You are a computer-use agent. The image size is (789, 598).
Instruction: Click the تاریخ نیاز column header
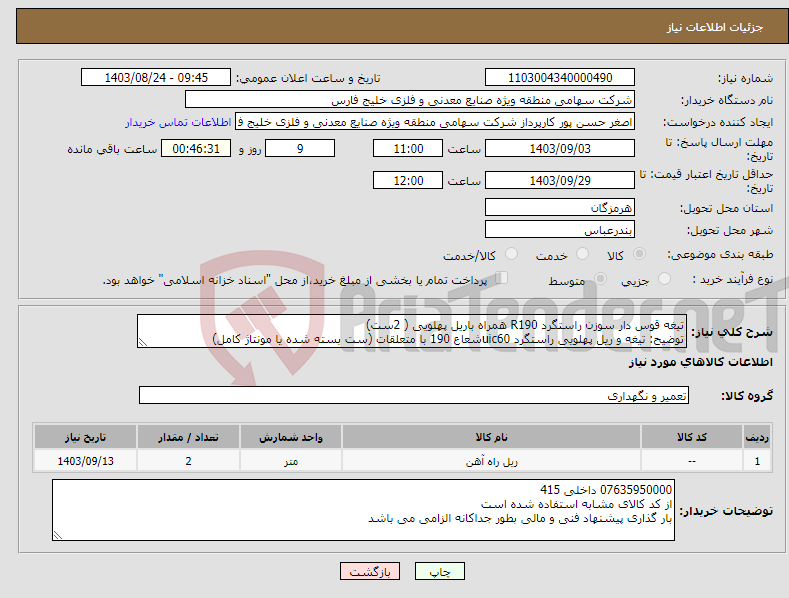tap(86, 437)
